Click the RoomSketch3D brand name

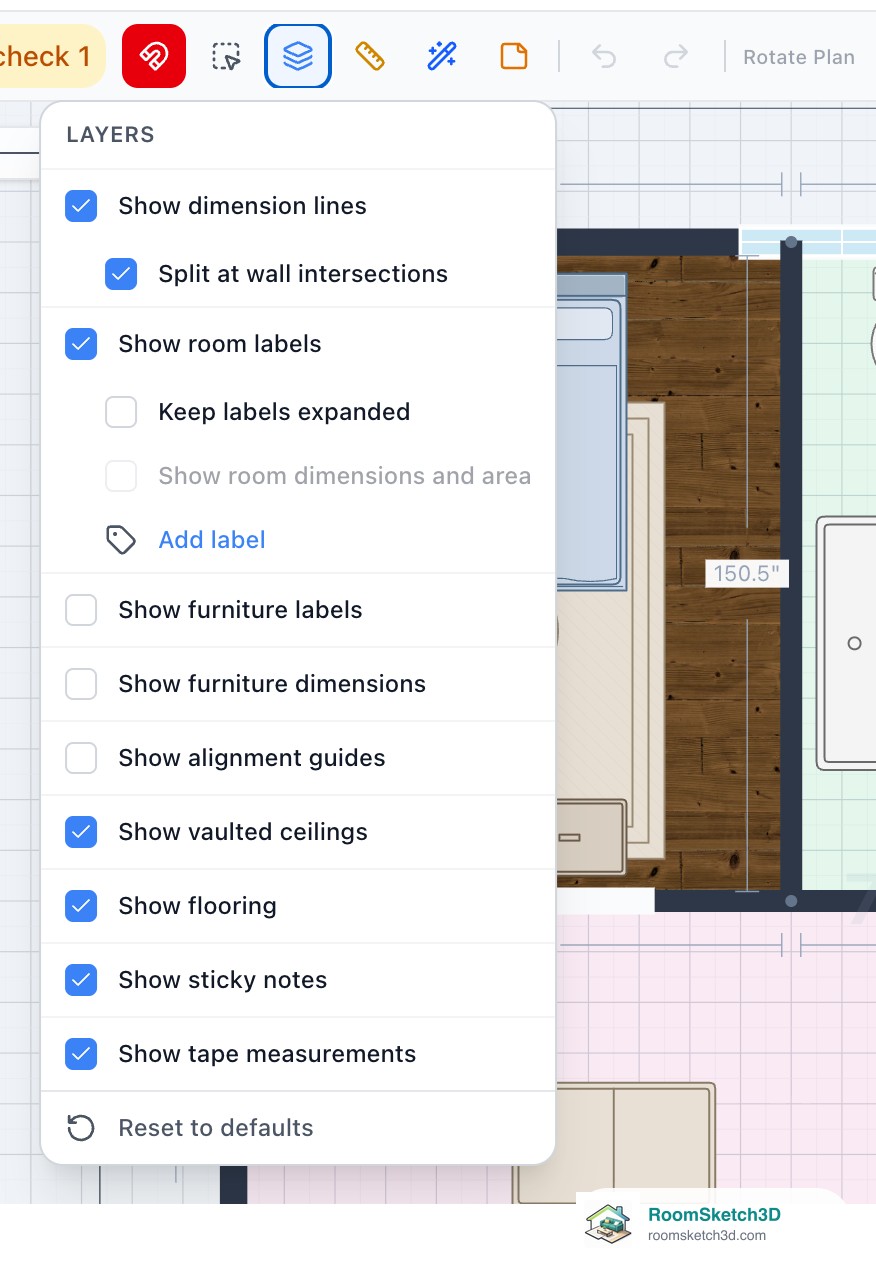click(x=714, y=1215)
